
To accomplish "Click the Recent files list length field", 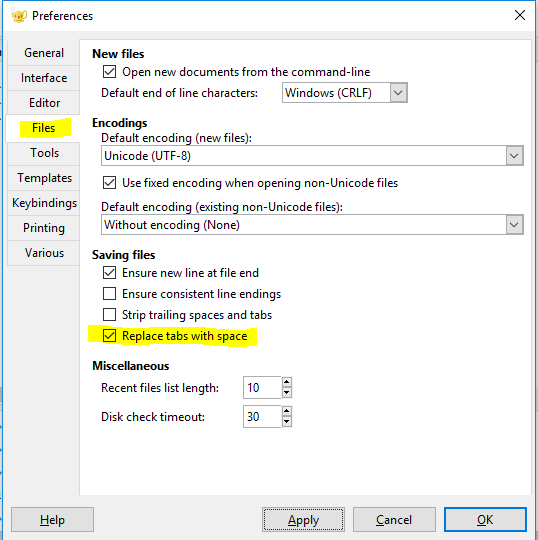I will pos(262,387).
